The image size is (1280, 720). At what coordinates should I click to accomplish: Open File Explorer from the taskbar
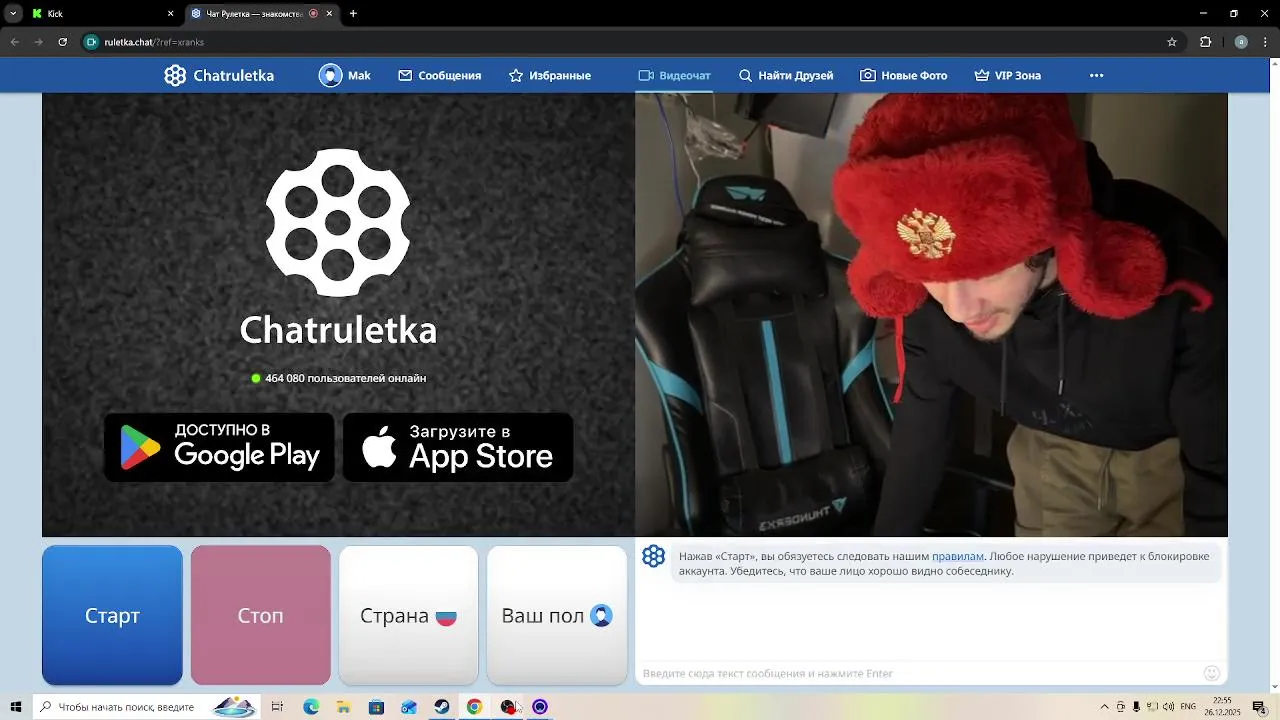tap(343, 707)
